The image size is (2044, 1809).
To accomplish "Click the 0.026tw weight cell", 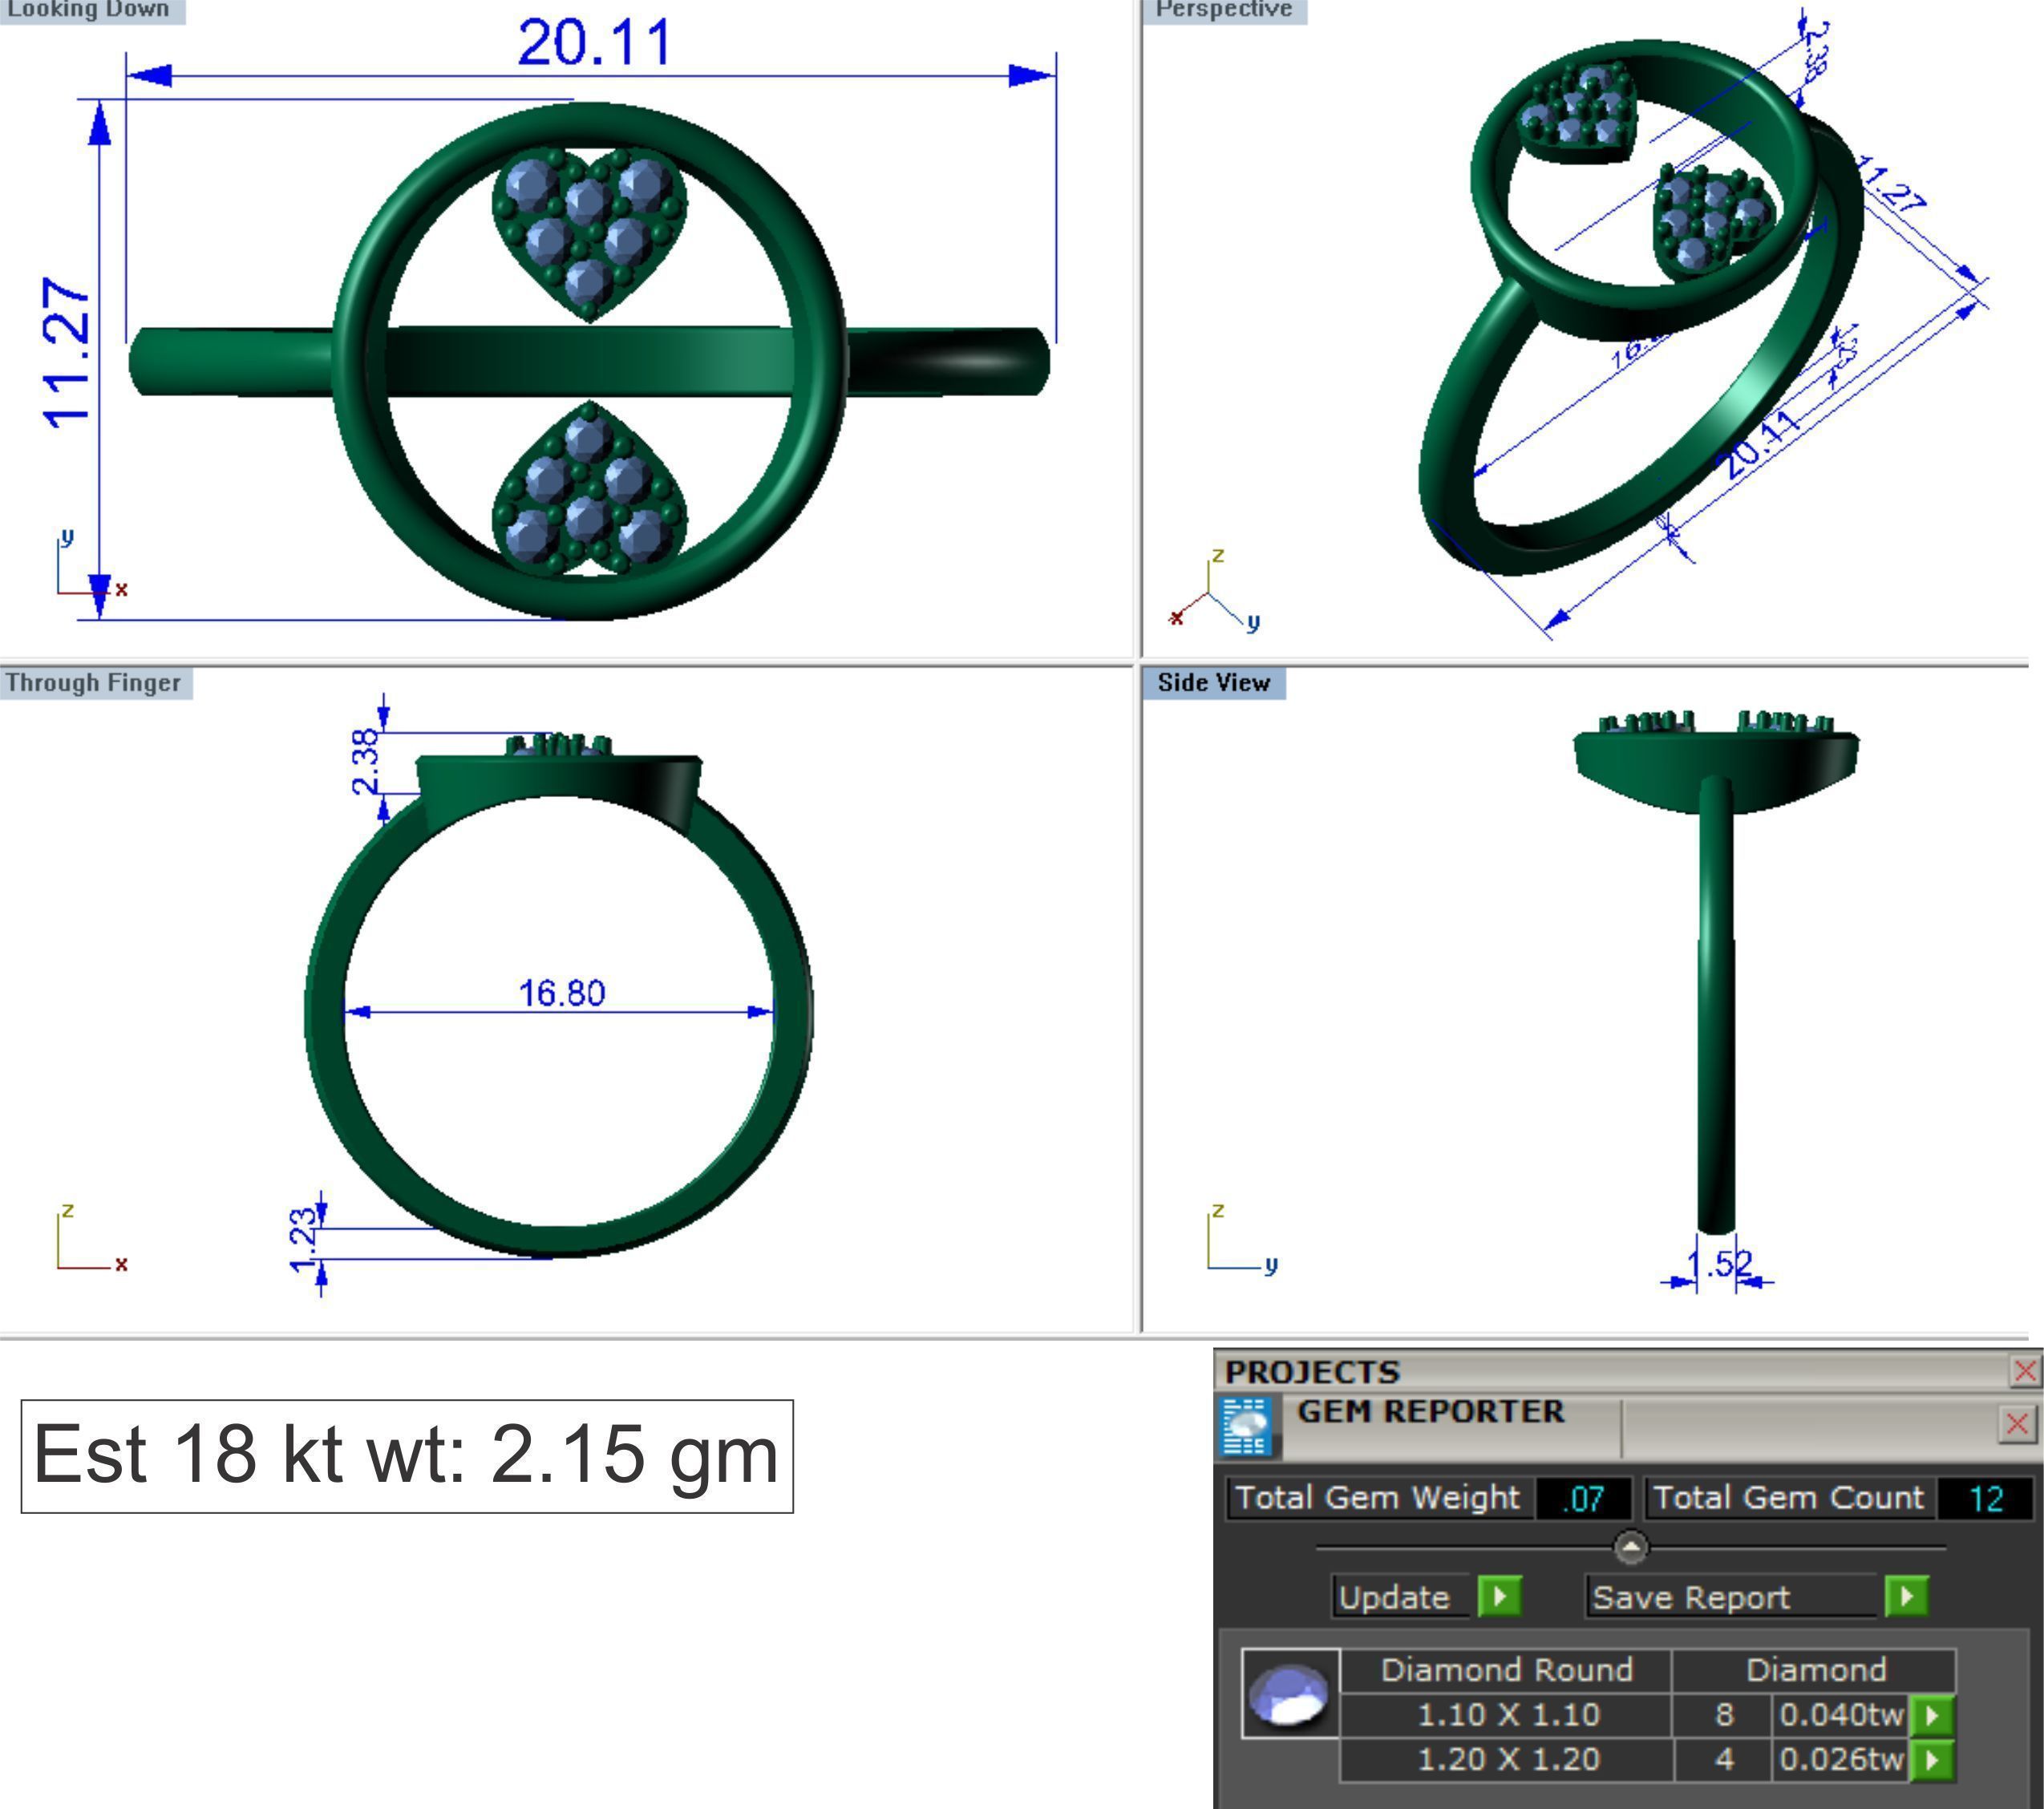I will 1841,1760.
